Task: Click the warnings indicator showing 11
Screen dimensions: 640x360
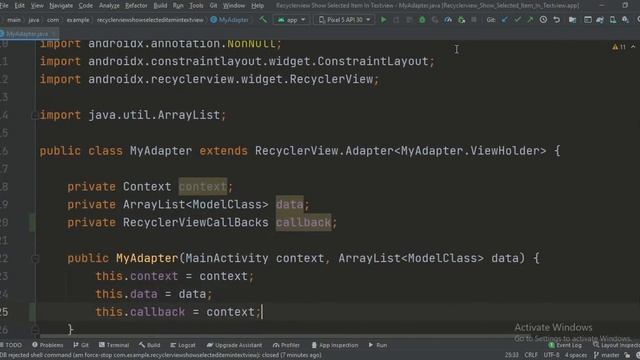Action: [619, 47]
